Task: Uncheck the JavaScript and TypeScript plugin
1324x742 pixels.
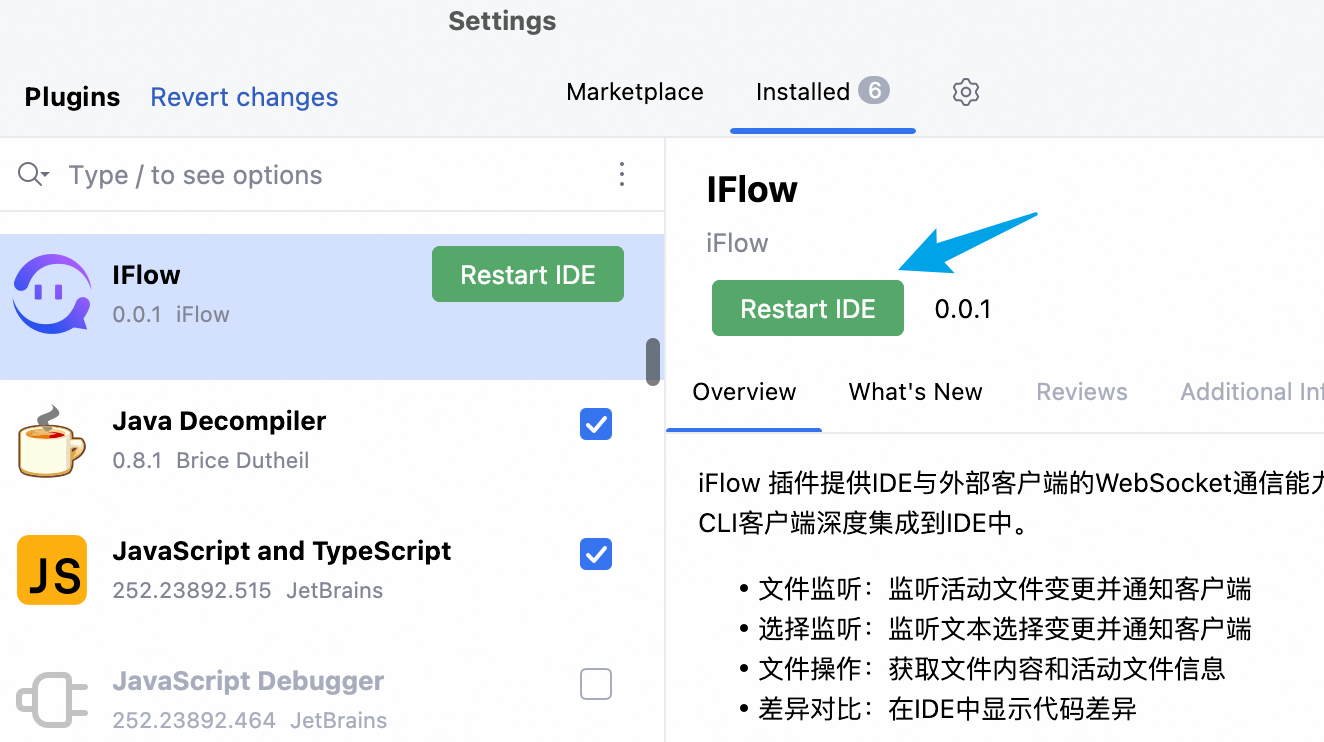Action: tap(595, 554)
